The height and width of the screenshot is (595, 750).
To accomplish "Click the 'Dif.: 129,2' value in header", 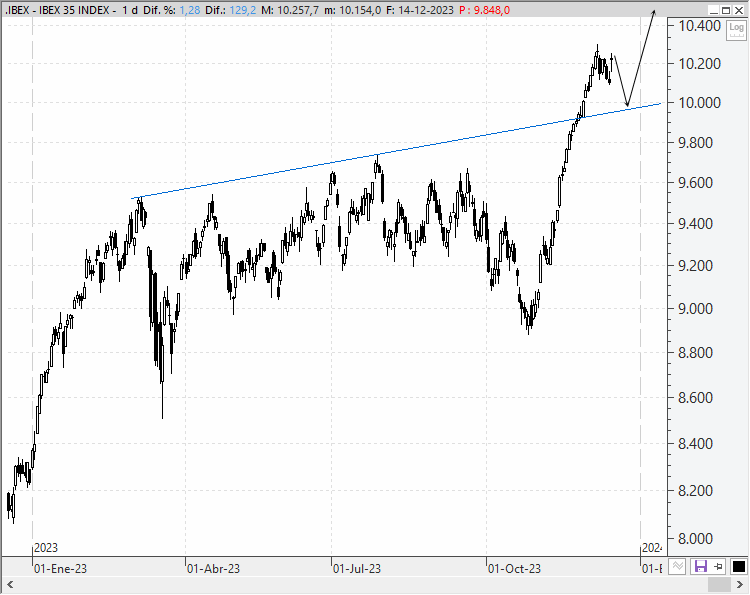I will 231,10.
